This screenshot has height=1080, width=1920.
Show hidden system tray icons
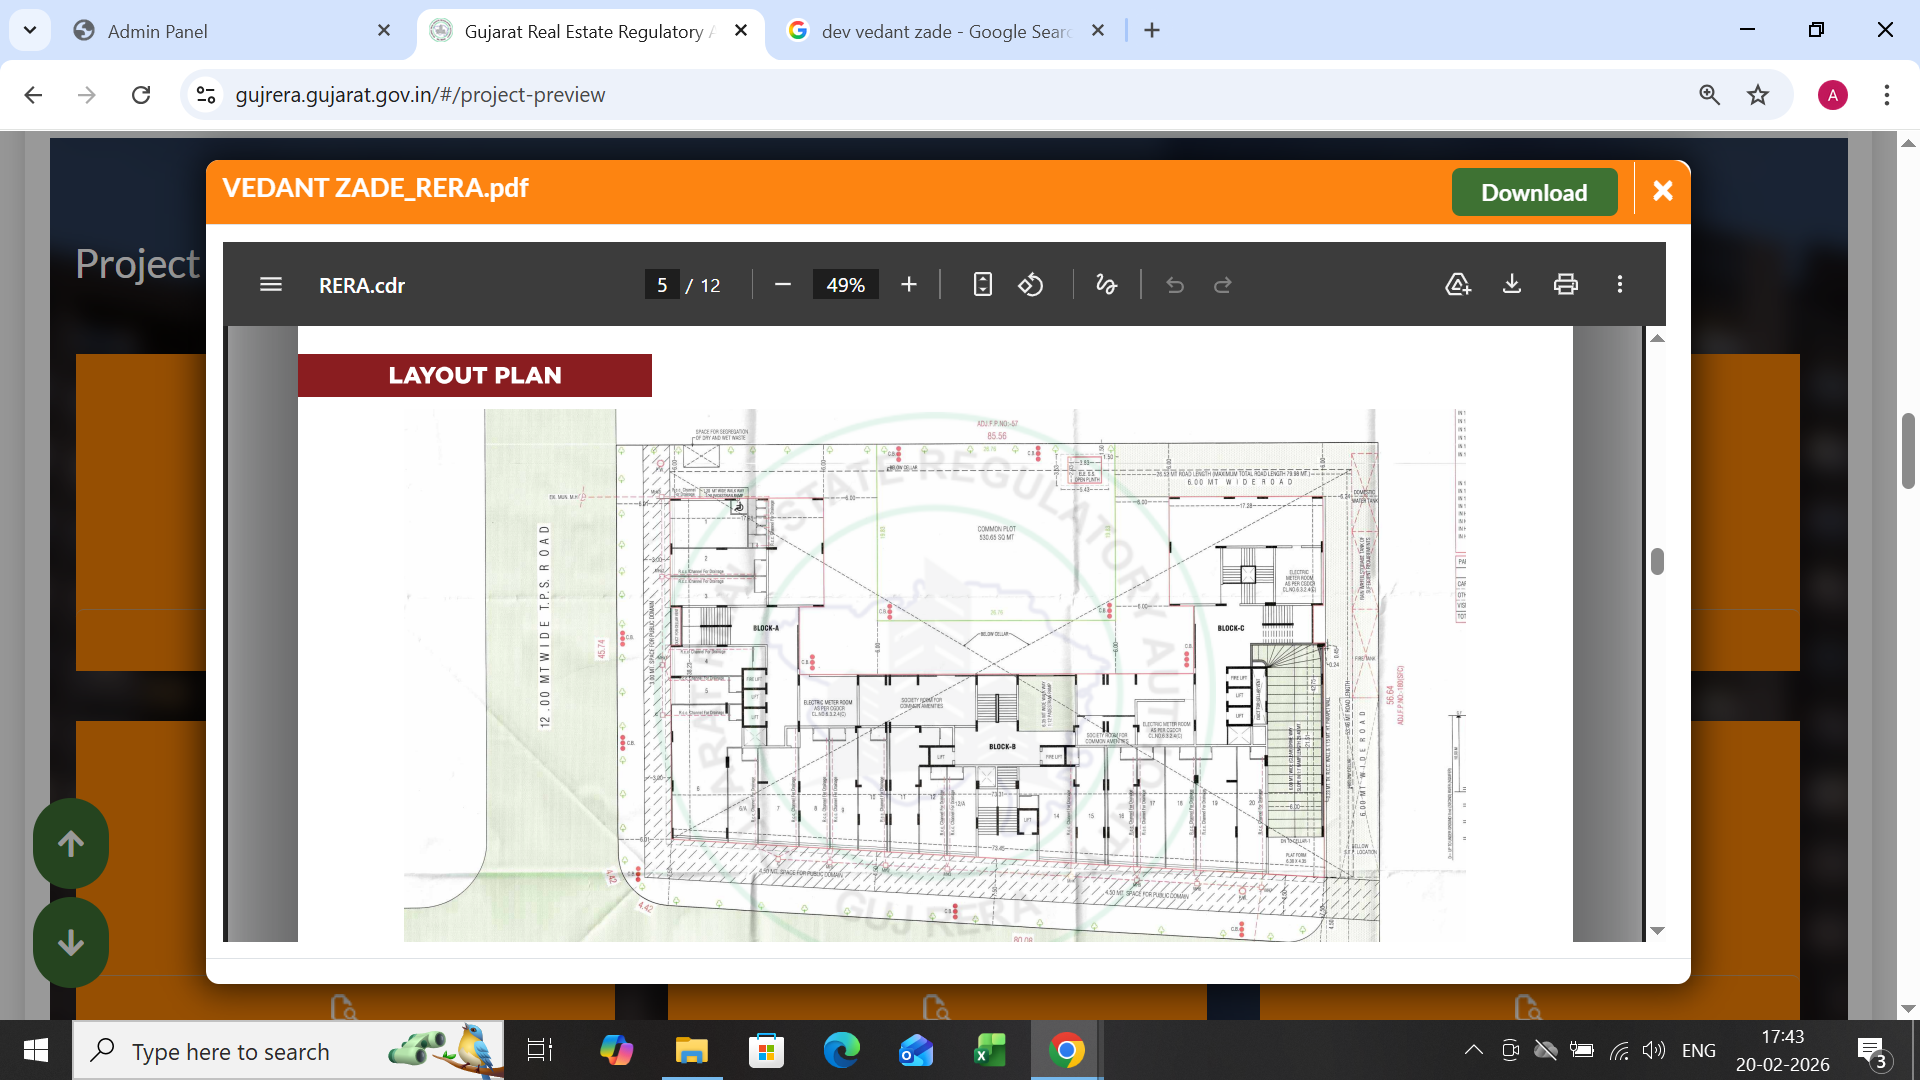pos(1473,1050)
